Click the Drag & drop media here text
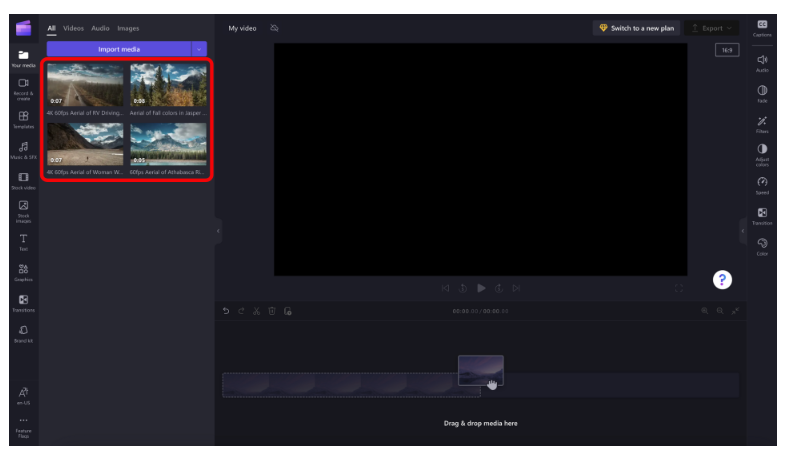Image resolution: width=802 pixels, height=463 pixels. [481, 423]
